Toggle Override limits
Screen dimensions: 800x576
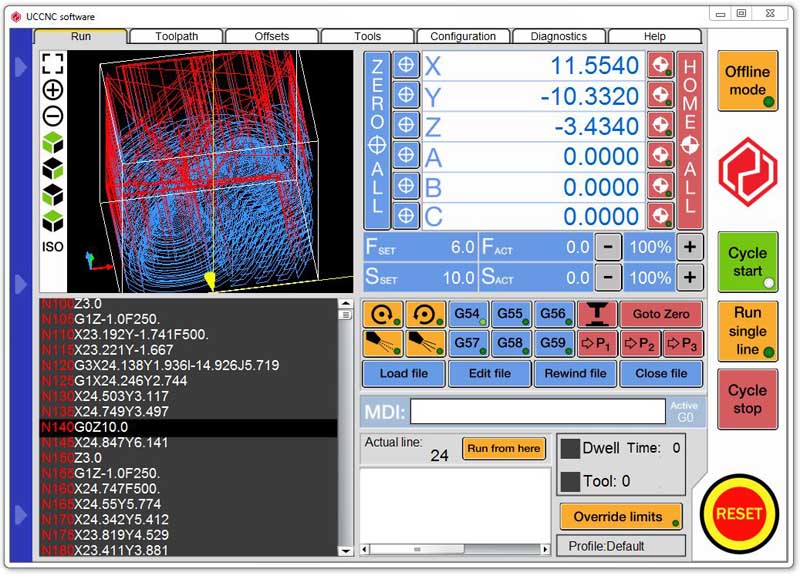coord(621,517)
